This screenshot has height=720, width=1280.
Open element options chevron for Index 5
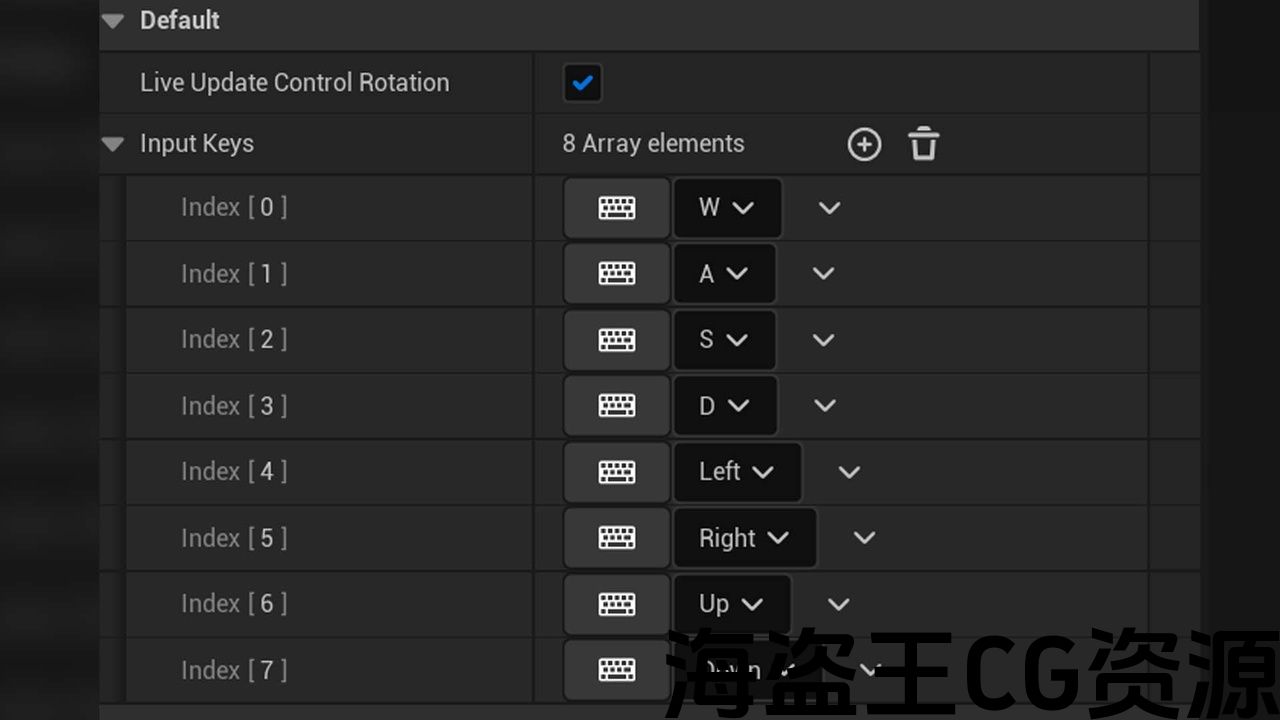[864, 538]
